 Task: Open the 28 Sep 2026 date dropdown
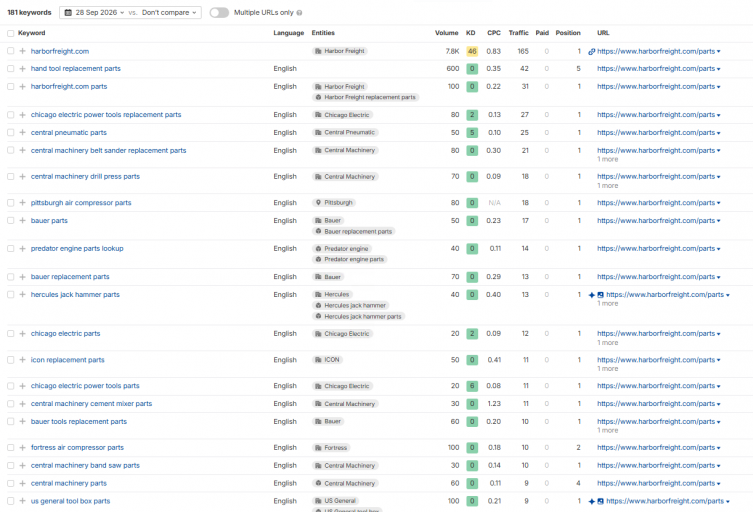[x=95, y=12]
